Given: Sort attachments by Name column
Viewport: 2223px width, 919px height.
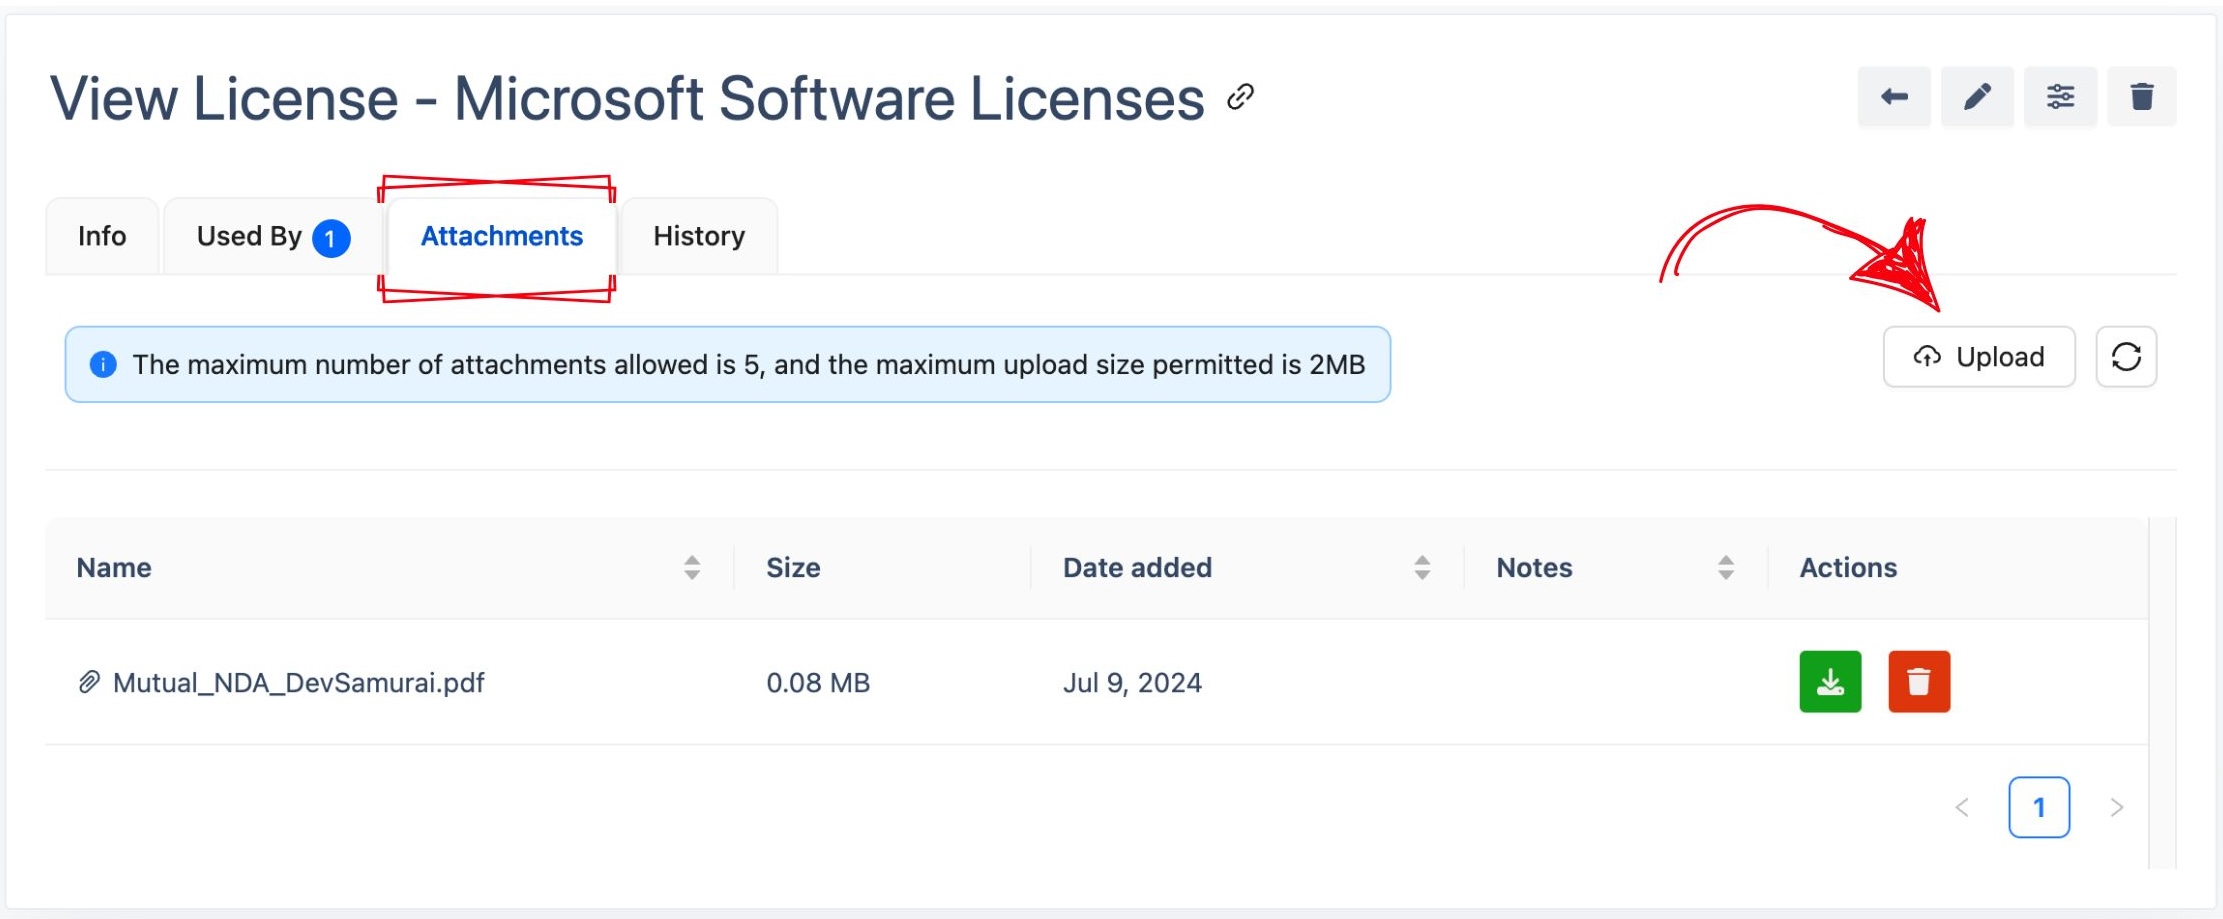Looking at the screenshot, I should pyautogui.click(x=691, y=568).
